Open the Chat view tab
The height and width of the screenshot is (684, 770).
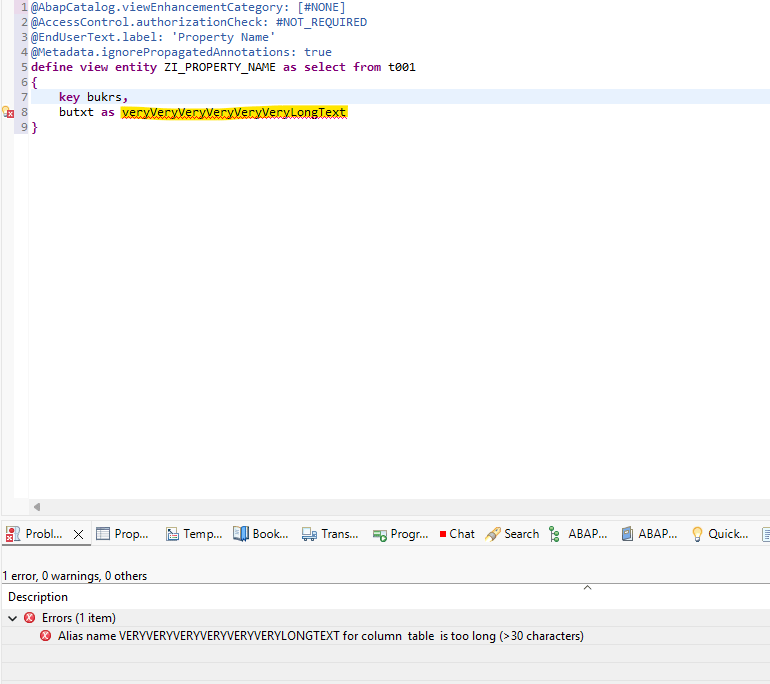tap(460, 534)
